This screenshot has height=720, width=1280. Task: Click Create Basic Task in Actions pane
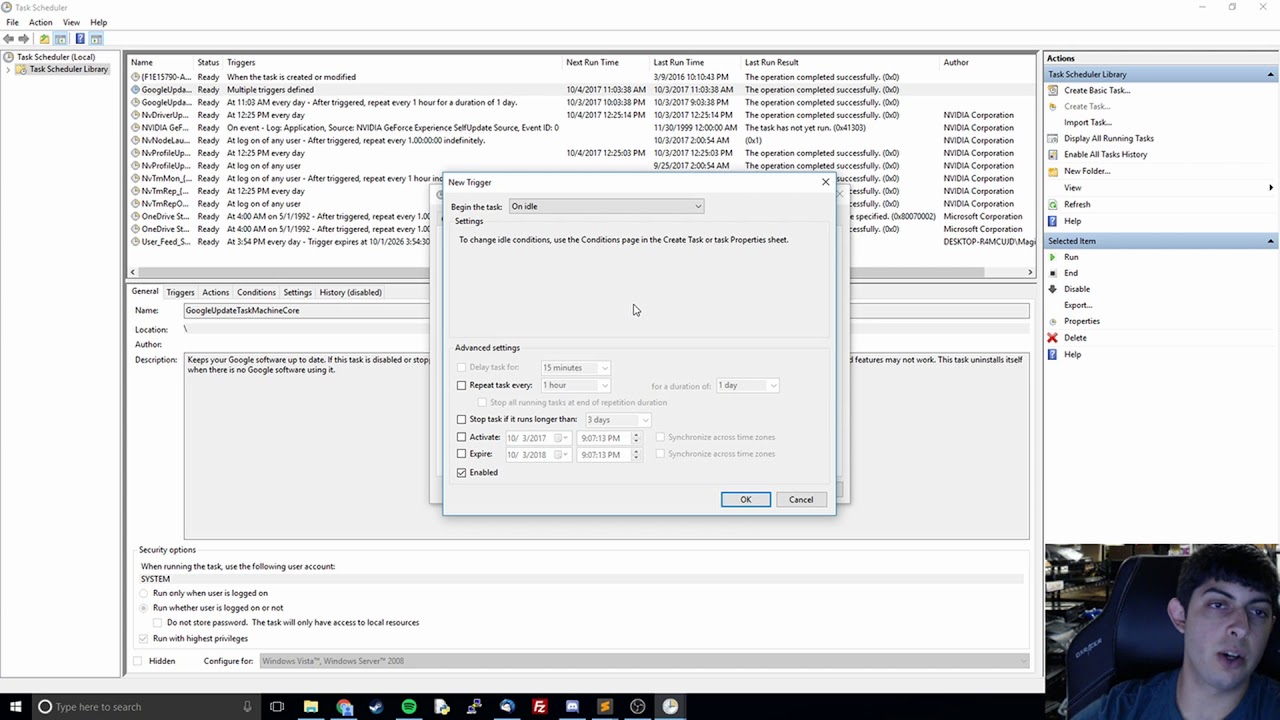pyautogui.click(x=1097, y=90)
